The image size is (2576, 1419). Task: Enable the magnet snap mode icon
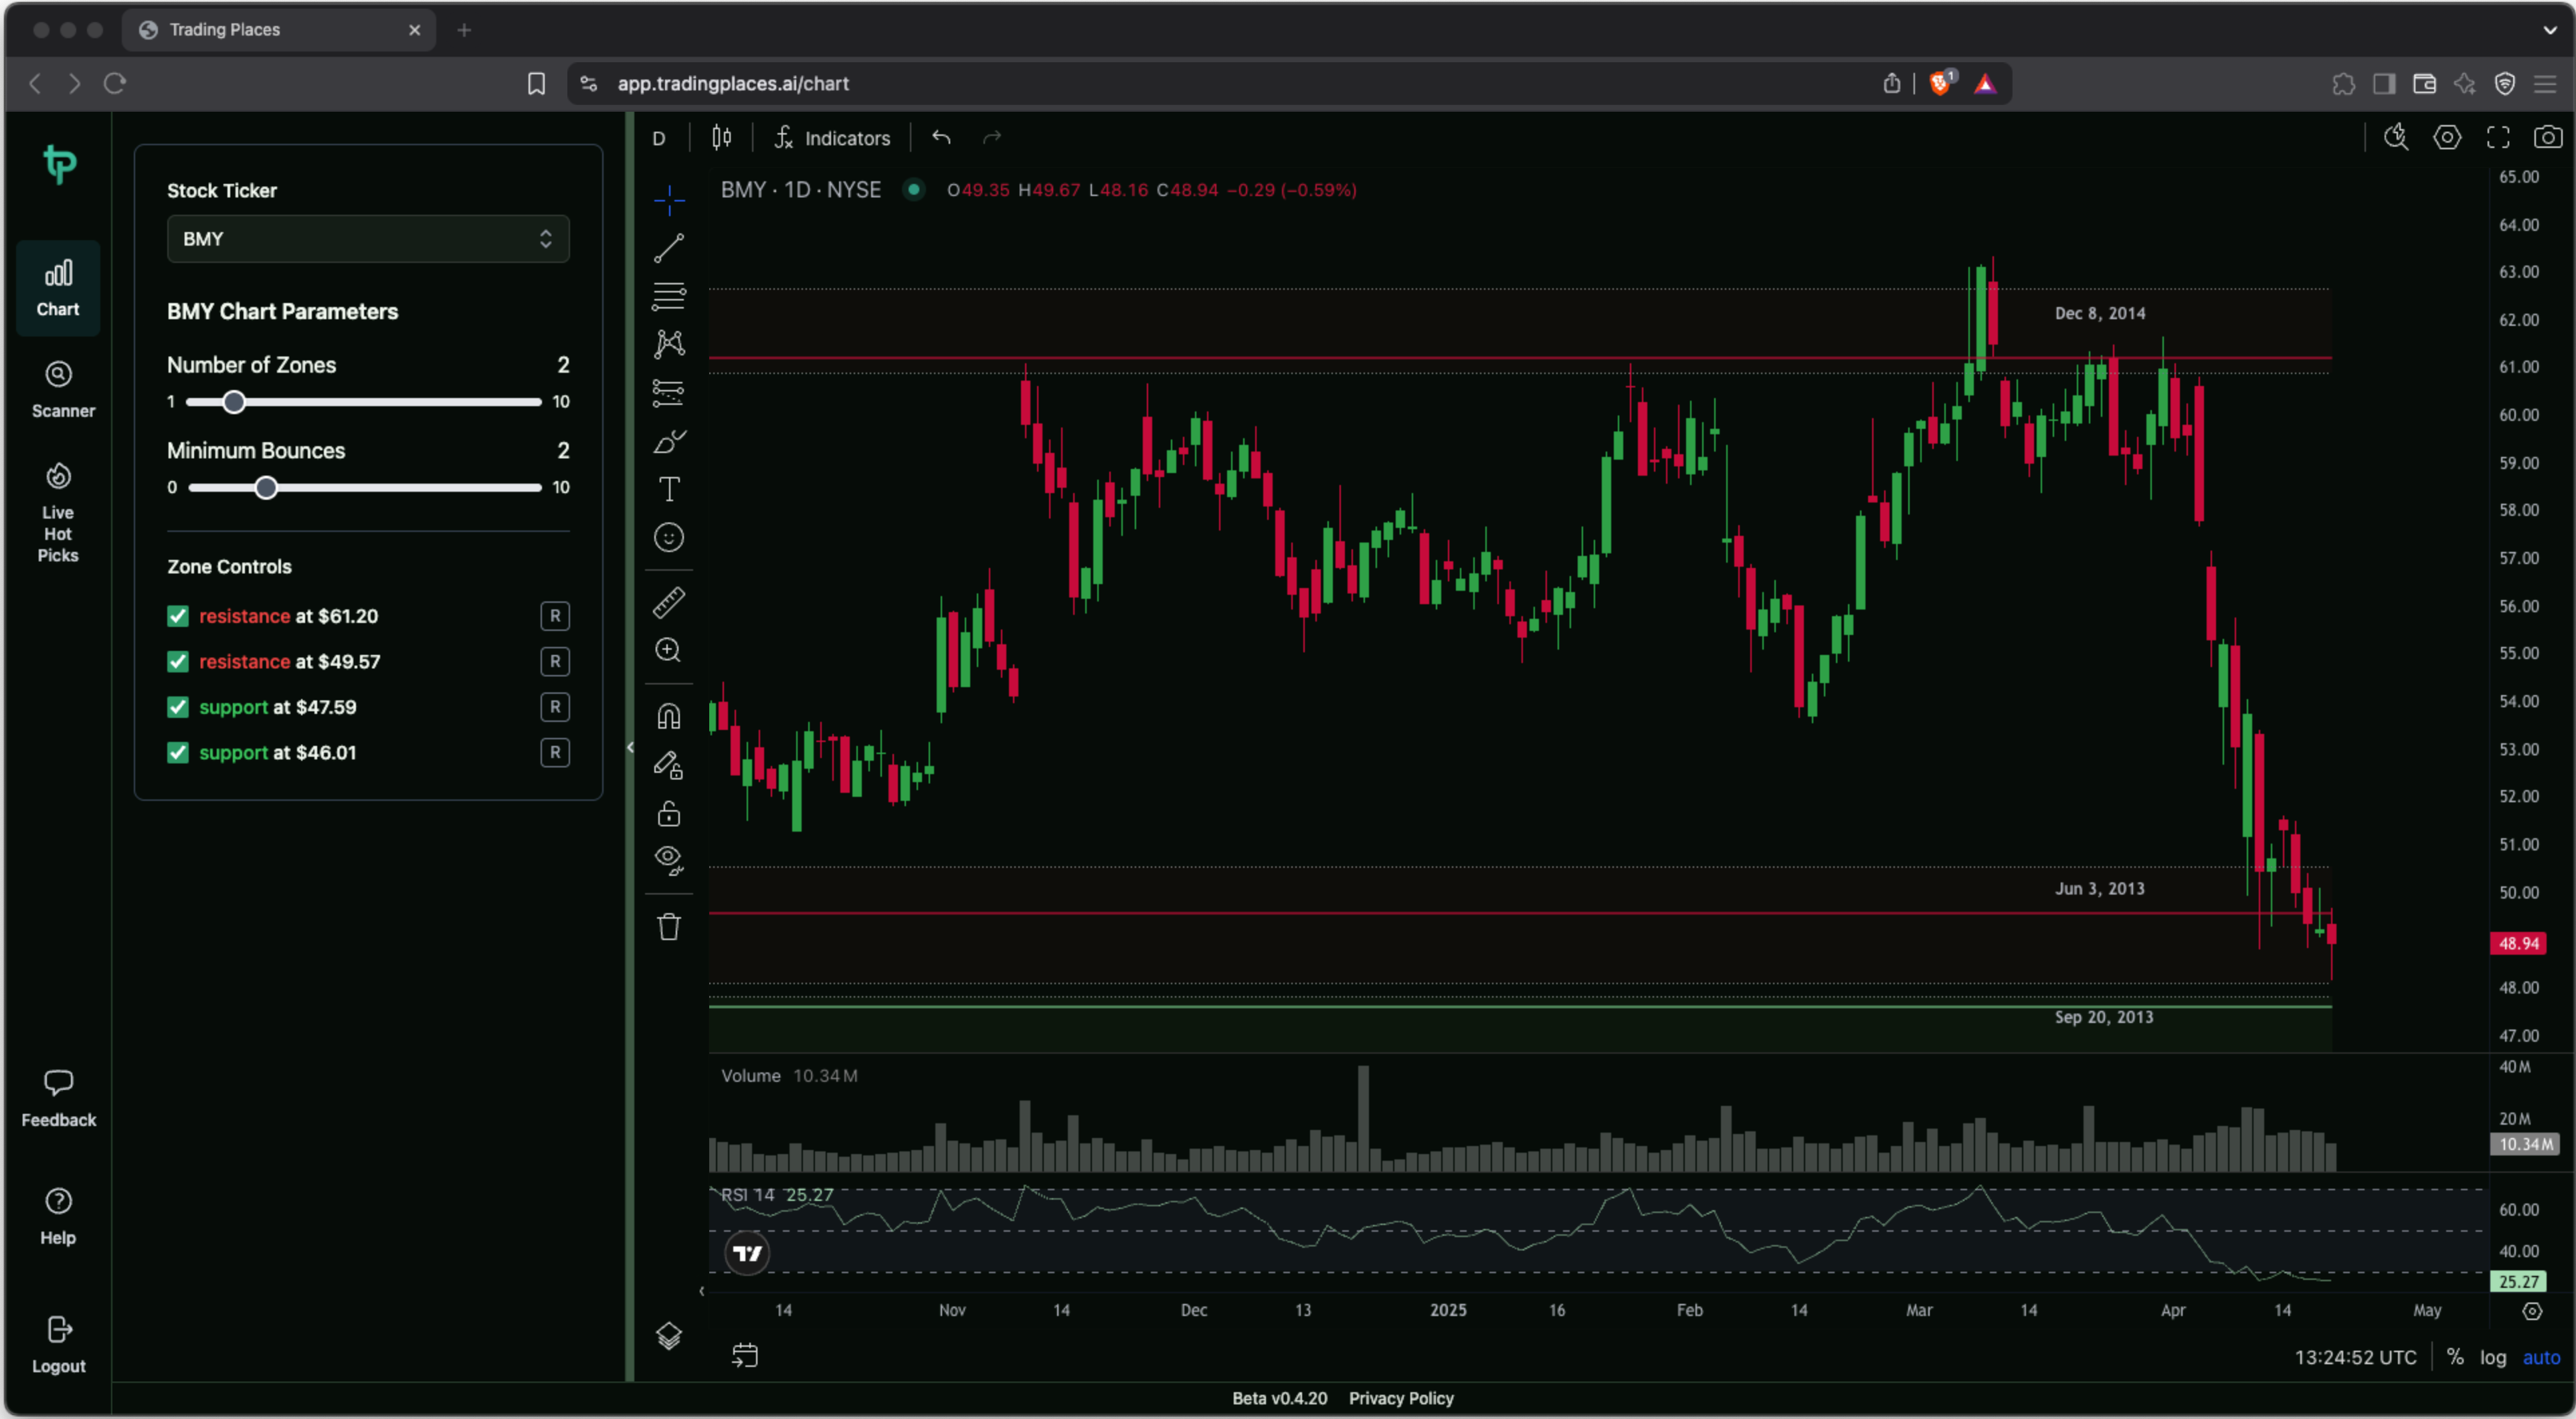pyautogui.click(x=668, y=716)
